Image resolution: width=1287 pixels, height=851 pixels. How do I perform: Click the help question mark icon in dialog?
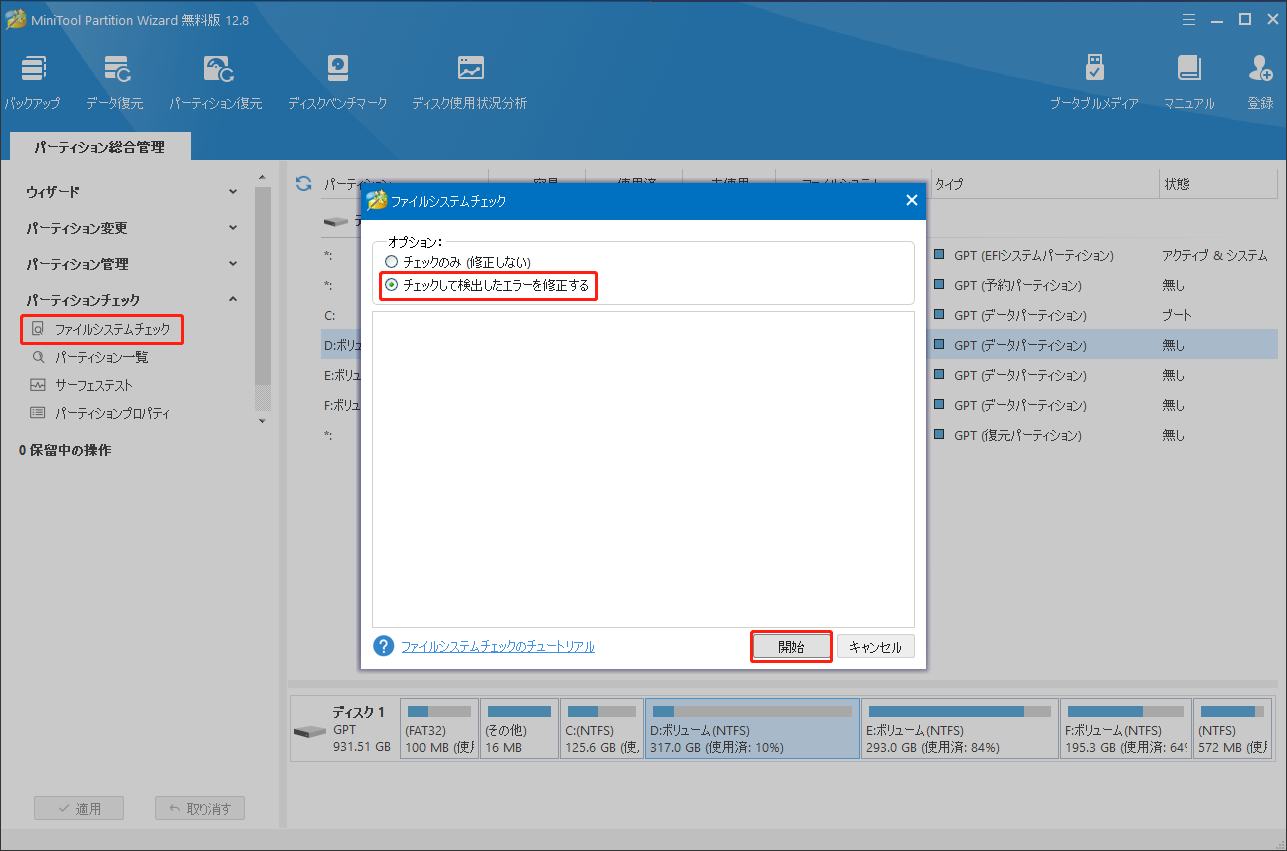[x=383, y=646]
